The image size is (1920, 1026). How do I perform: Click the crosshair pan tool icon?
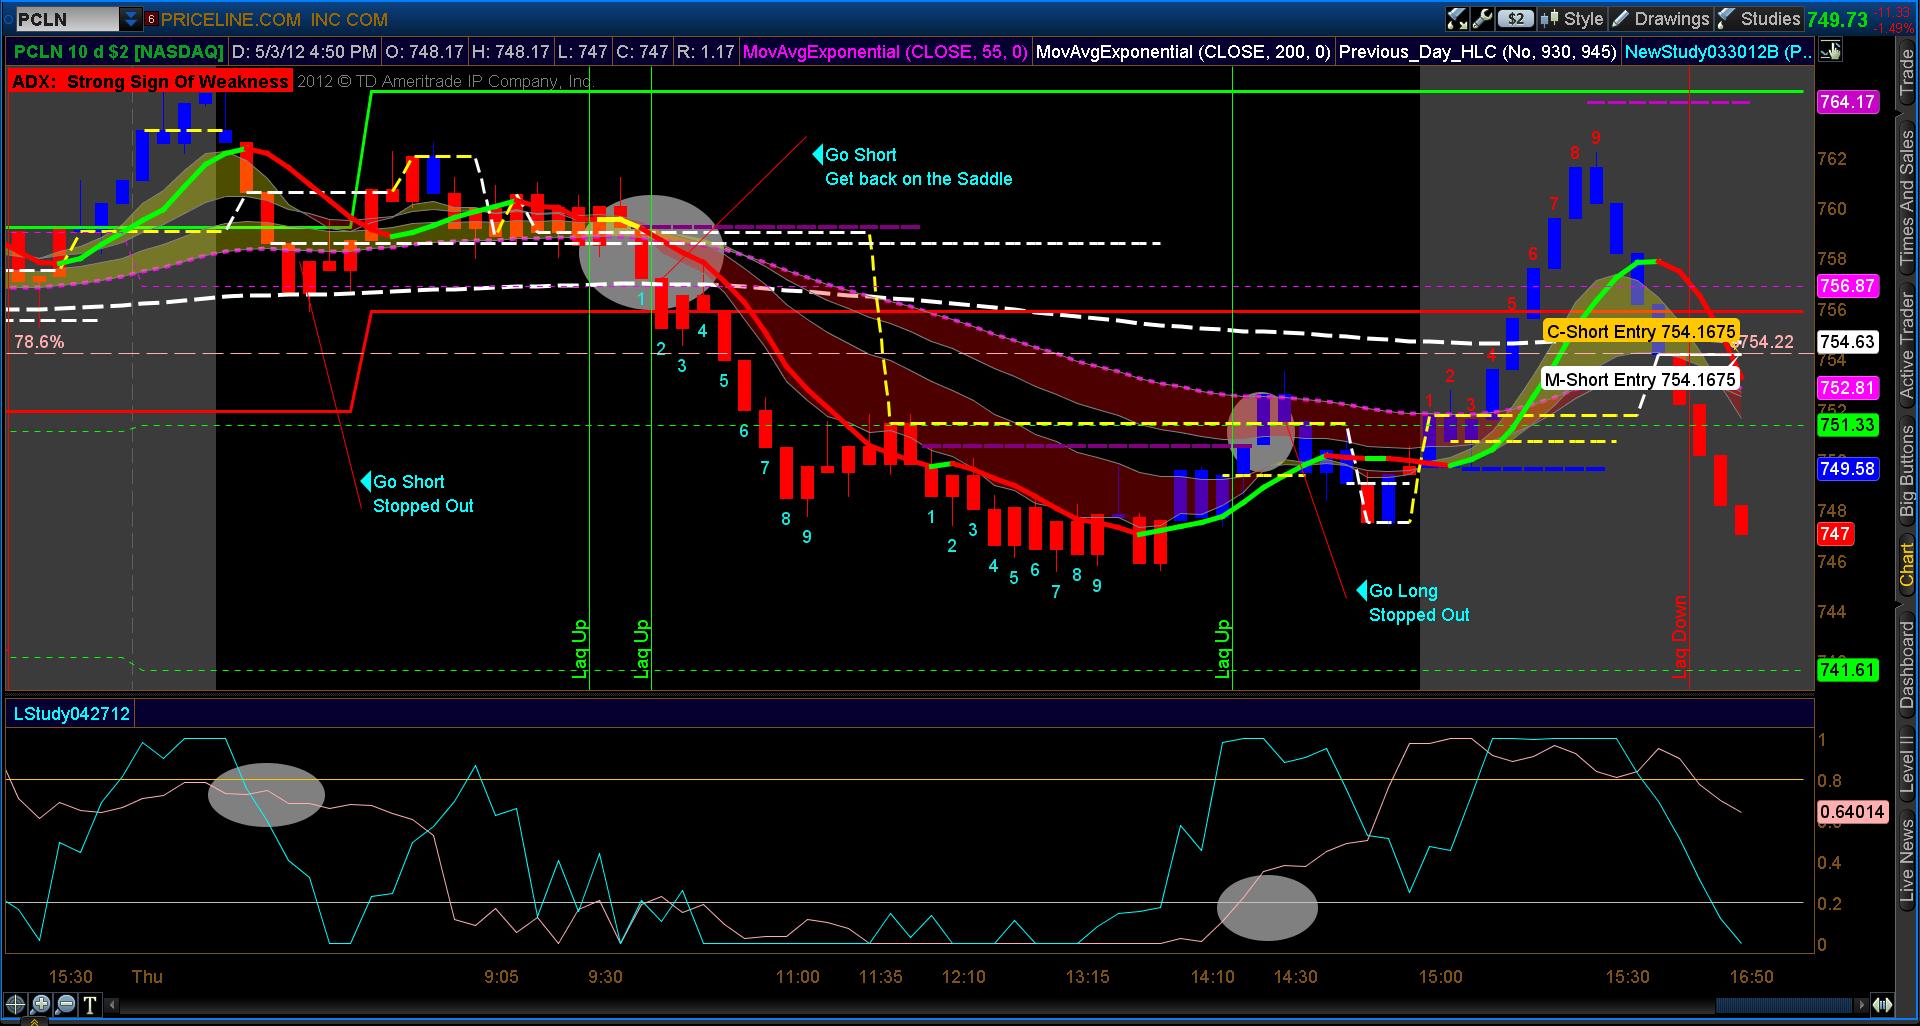[16, 1005]
